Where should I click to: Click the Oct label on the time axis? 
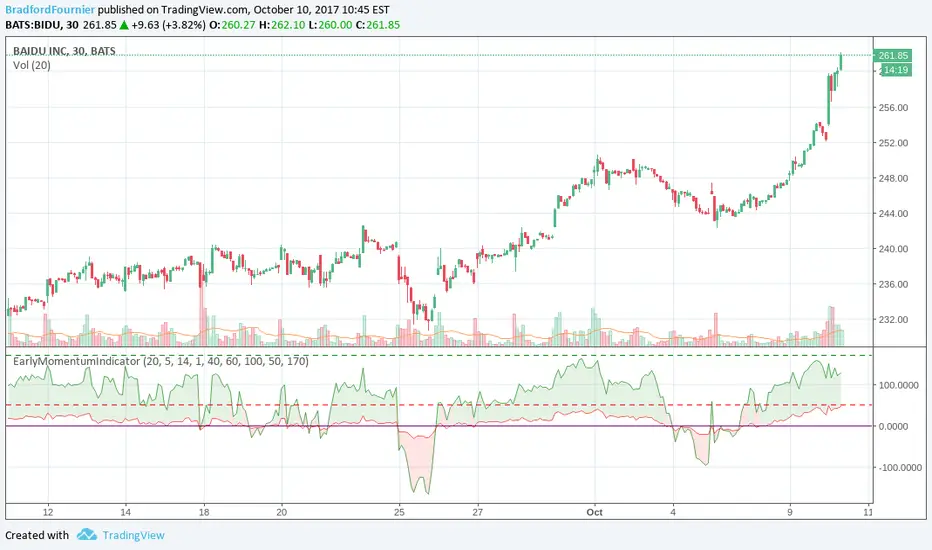(594, 512)
